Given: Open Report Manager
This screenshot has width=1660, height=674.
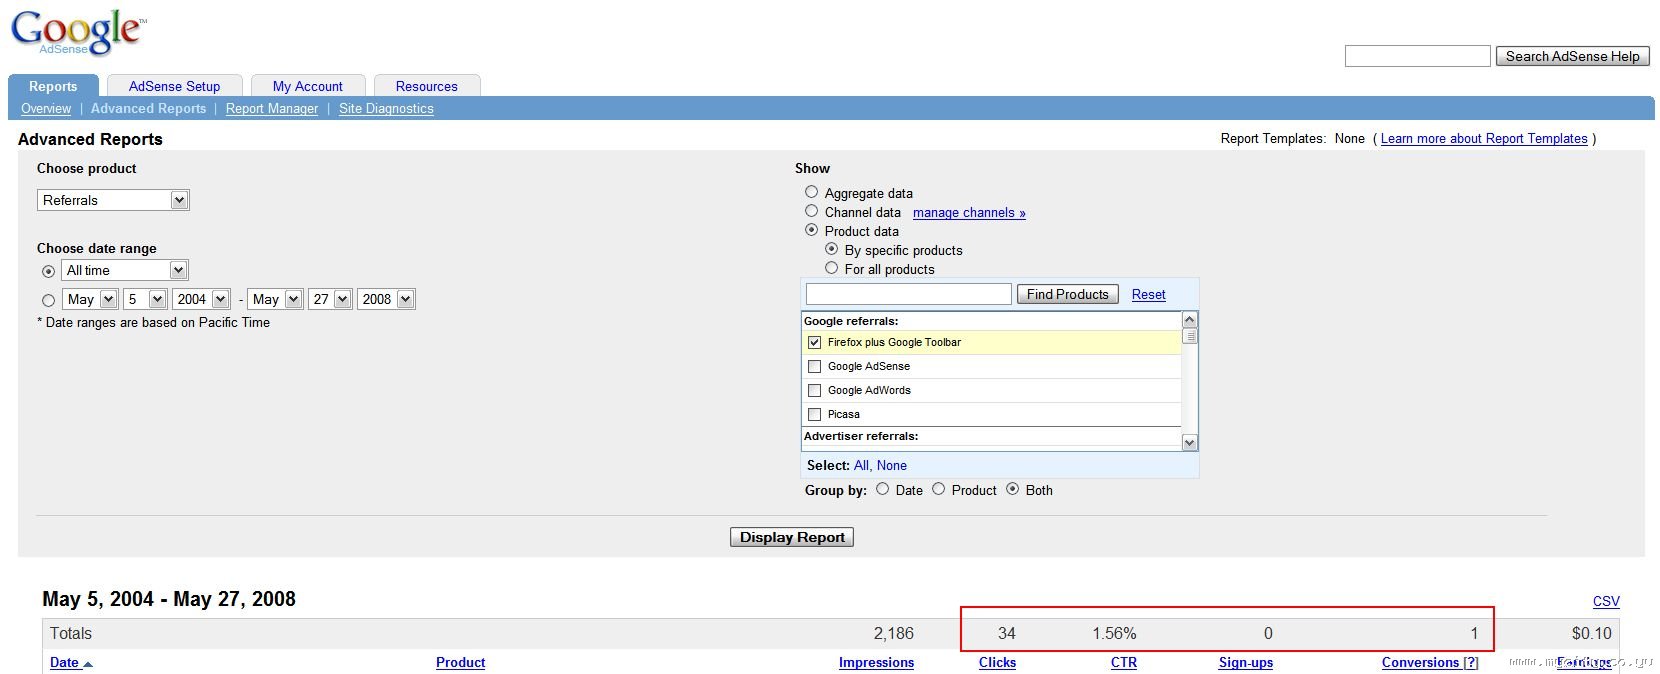Looking at the screenshot, I should click(x=272, y=109).
